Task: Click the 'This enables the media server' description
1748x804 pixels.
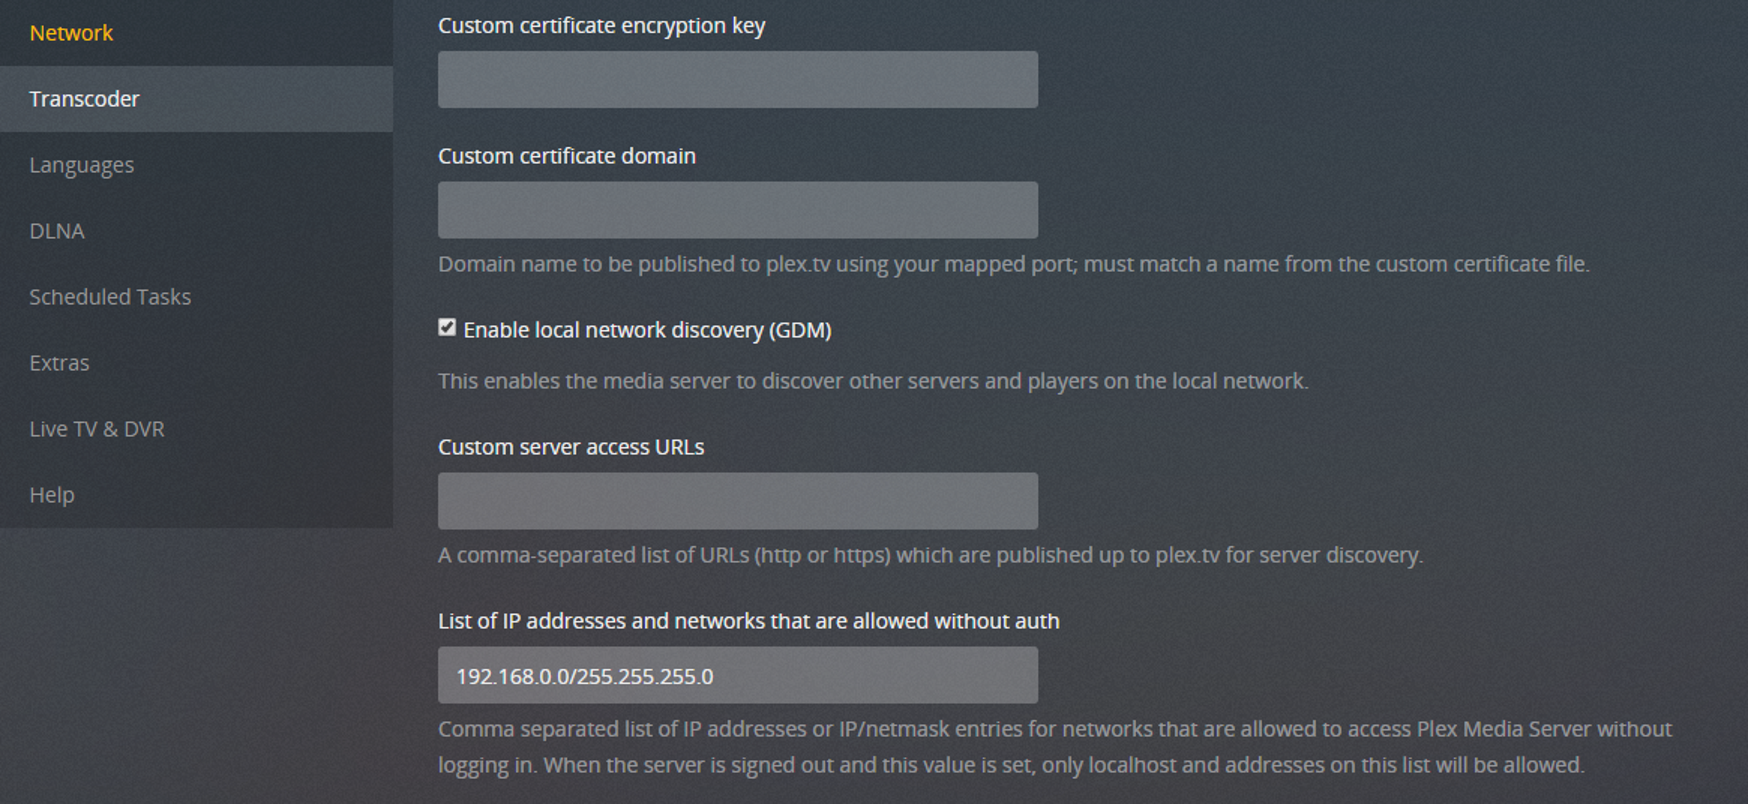Action: tap(872, 381)
